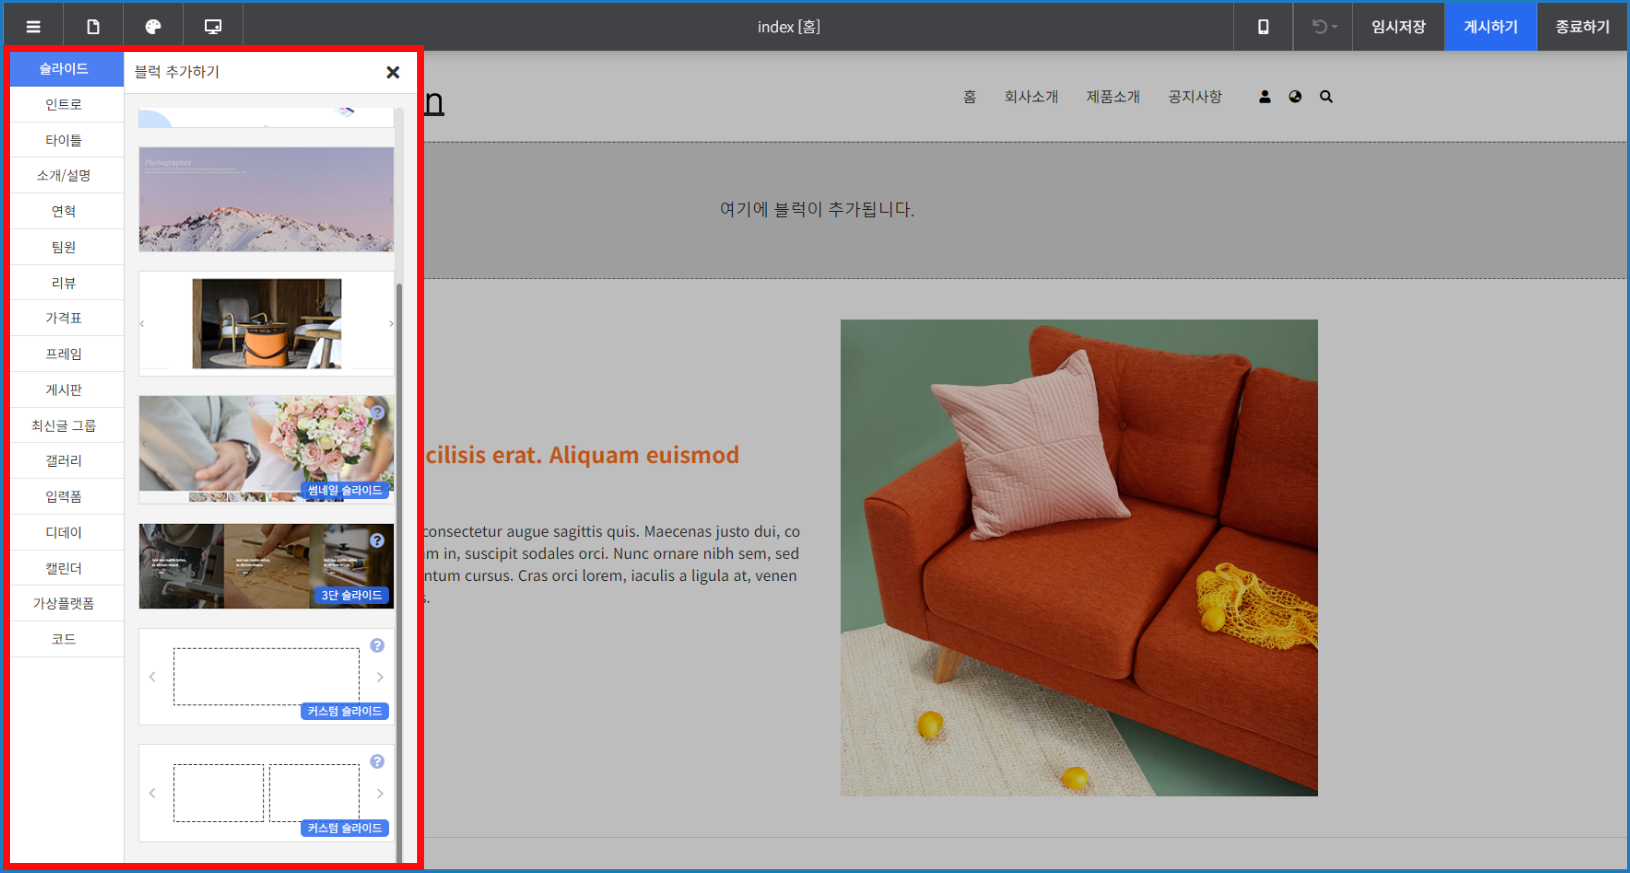Image resolution: width=1630 pixels, height=873 pixels.
Task: Click the desktop monitor view icon
Action: (x=213, y=27)
